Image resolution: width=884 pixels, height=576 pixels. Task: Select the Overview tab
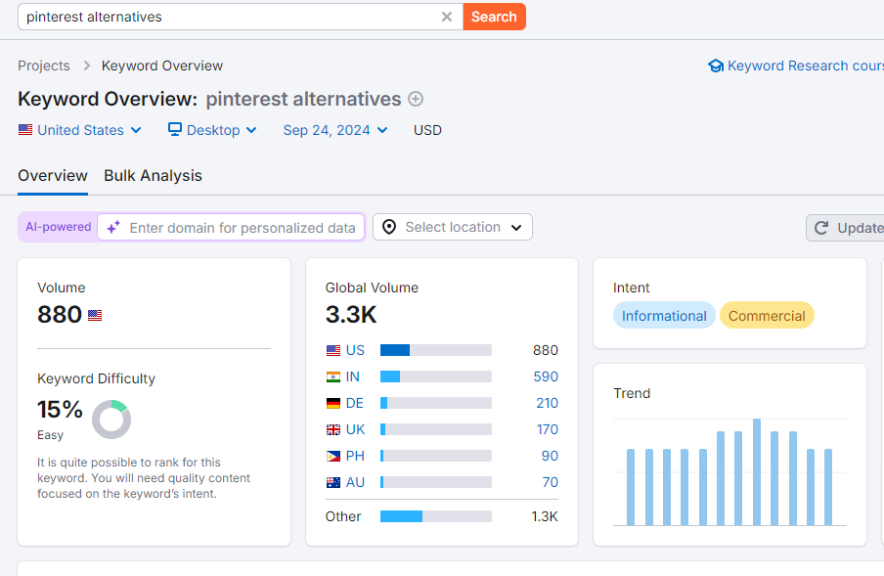tap(53, 176)
